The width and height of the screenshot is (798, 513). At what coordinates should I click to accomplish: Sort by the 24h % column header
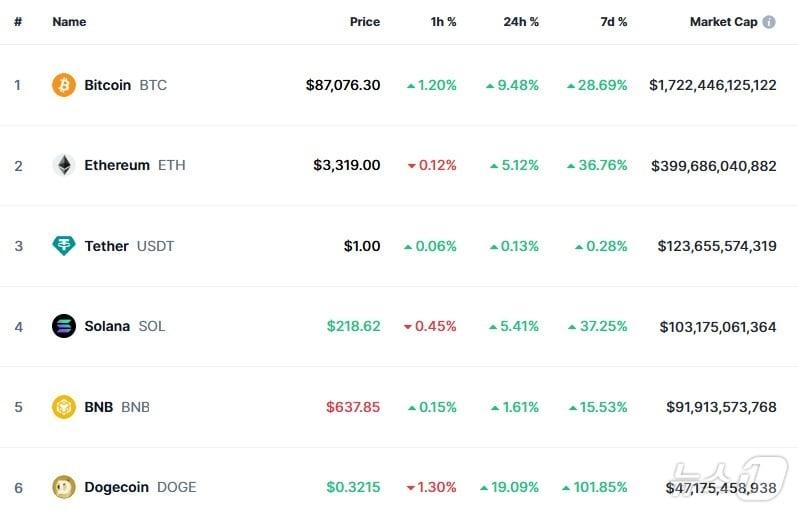(520, 22)
